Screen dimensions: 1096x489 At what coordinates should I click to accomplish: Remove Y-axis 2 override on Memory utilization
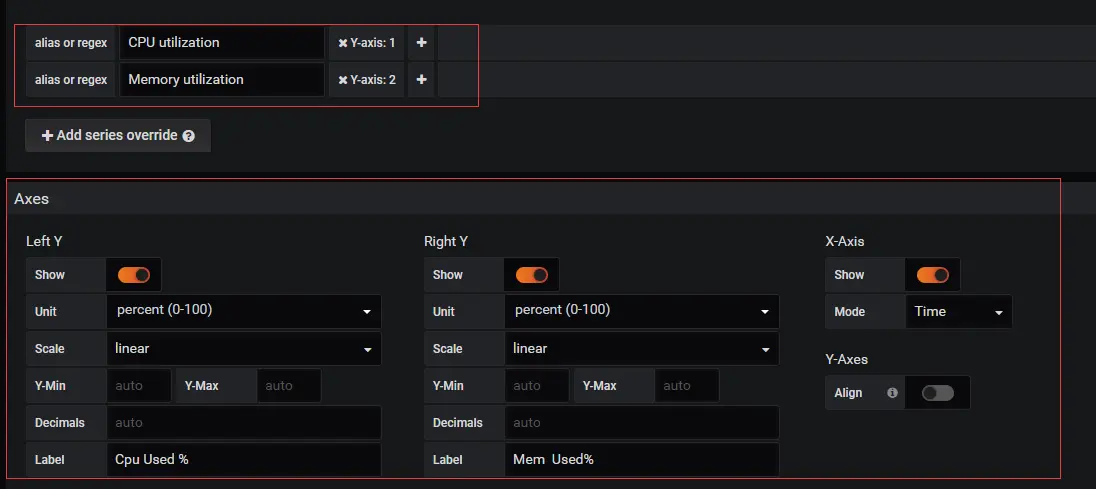(343, 80)
